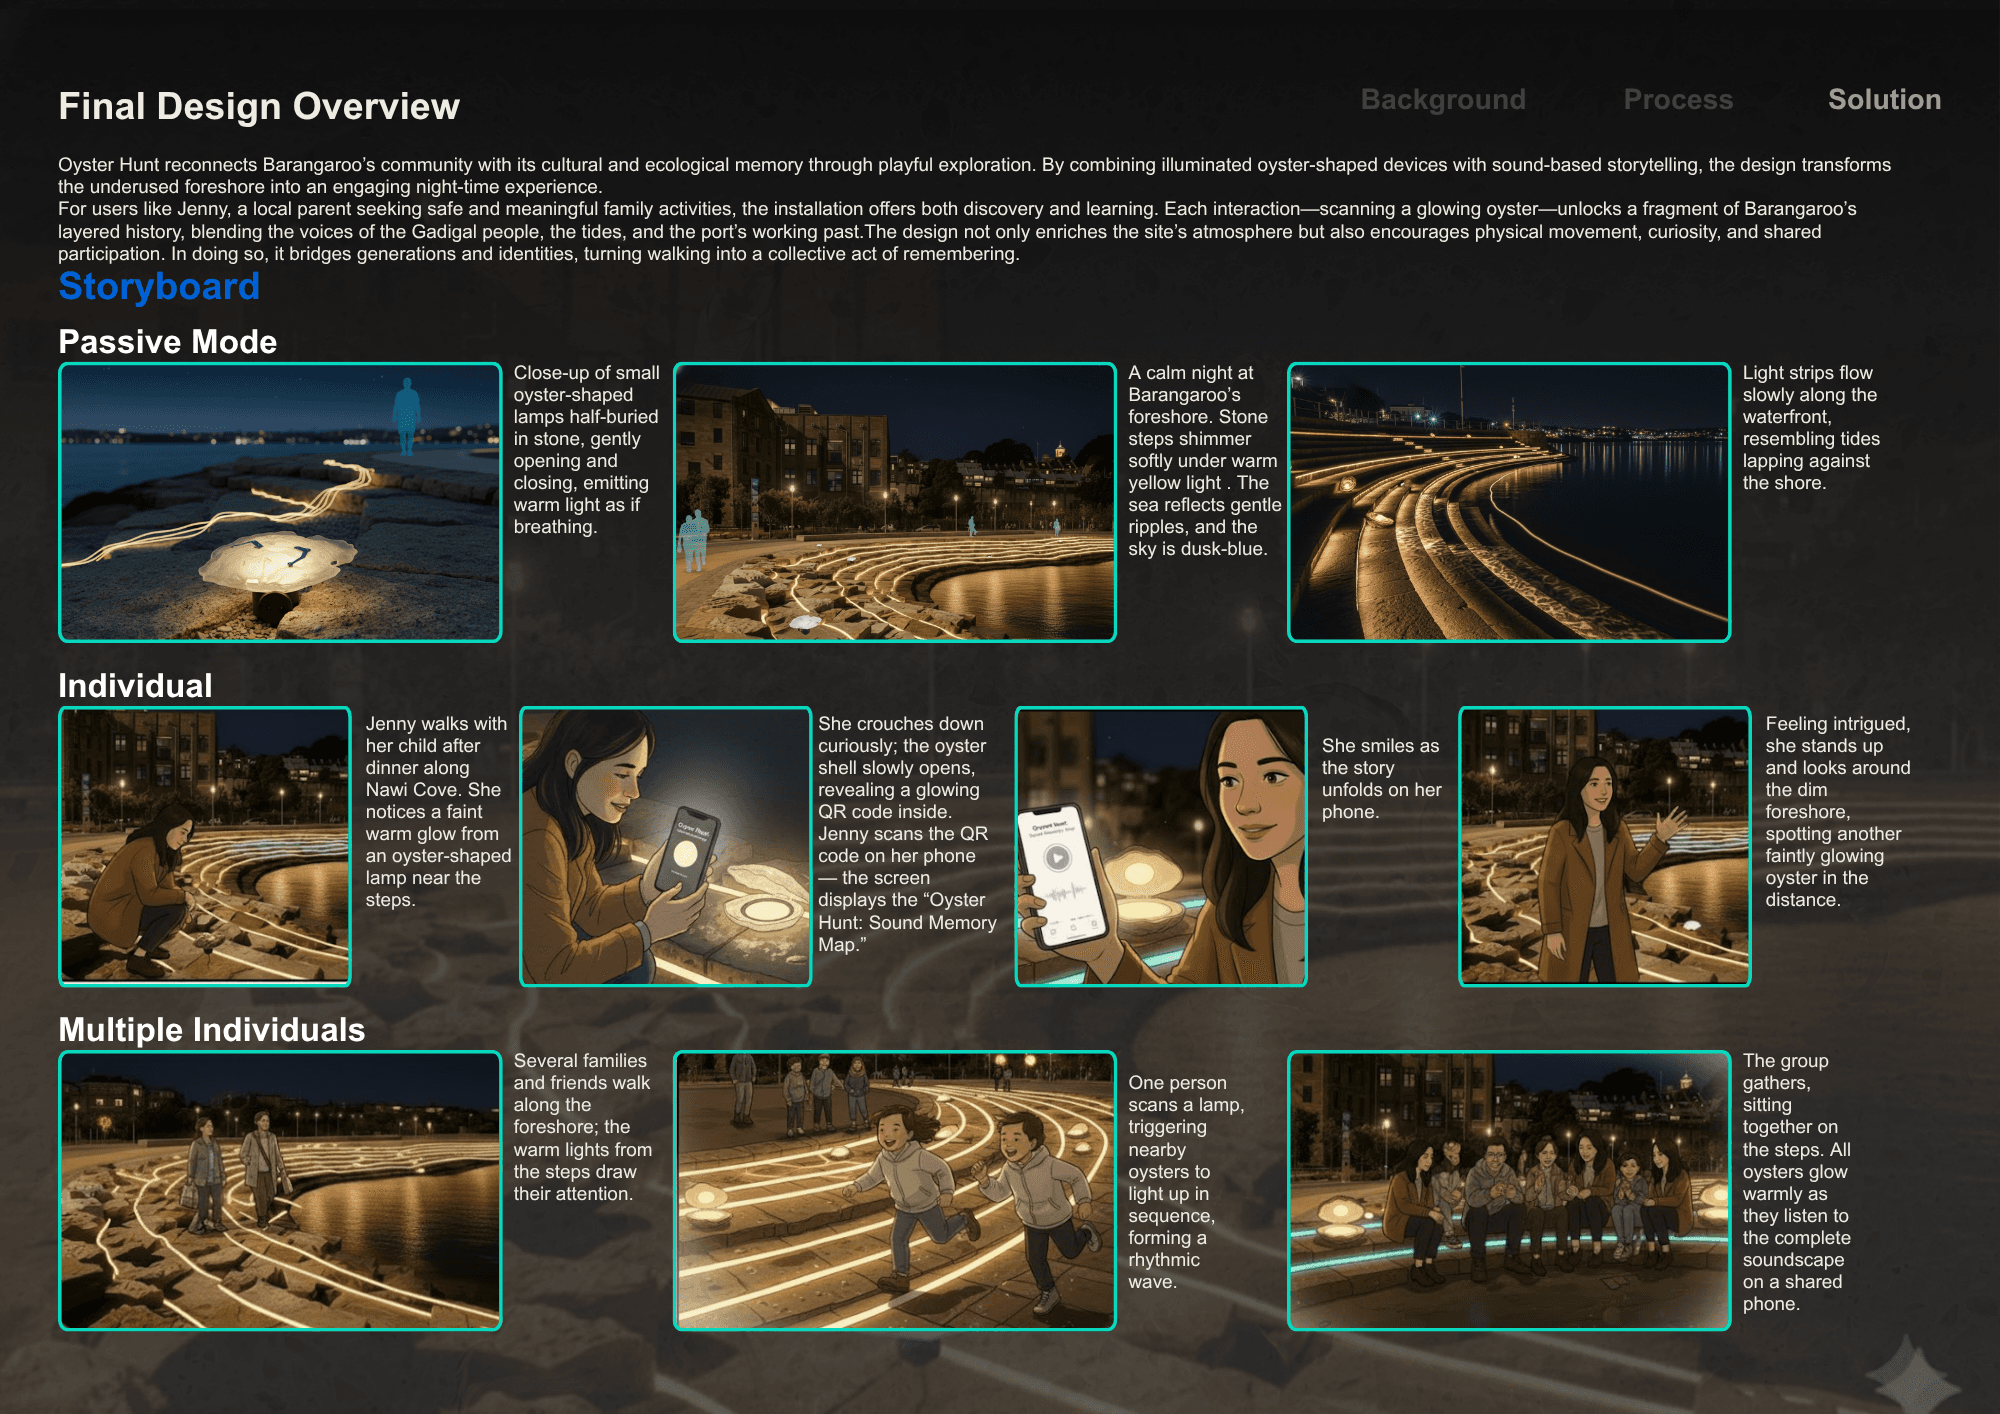The image size is (2000, 1414).
Task: Open the calm night Barangaroo foreshore image
Action: (894, 502)
